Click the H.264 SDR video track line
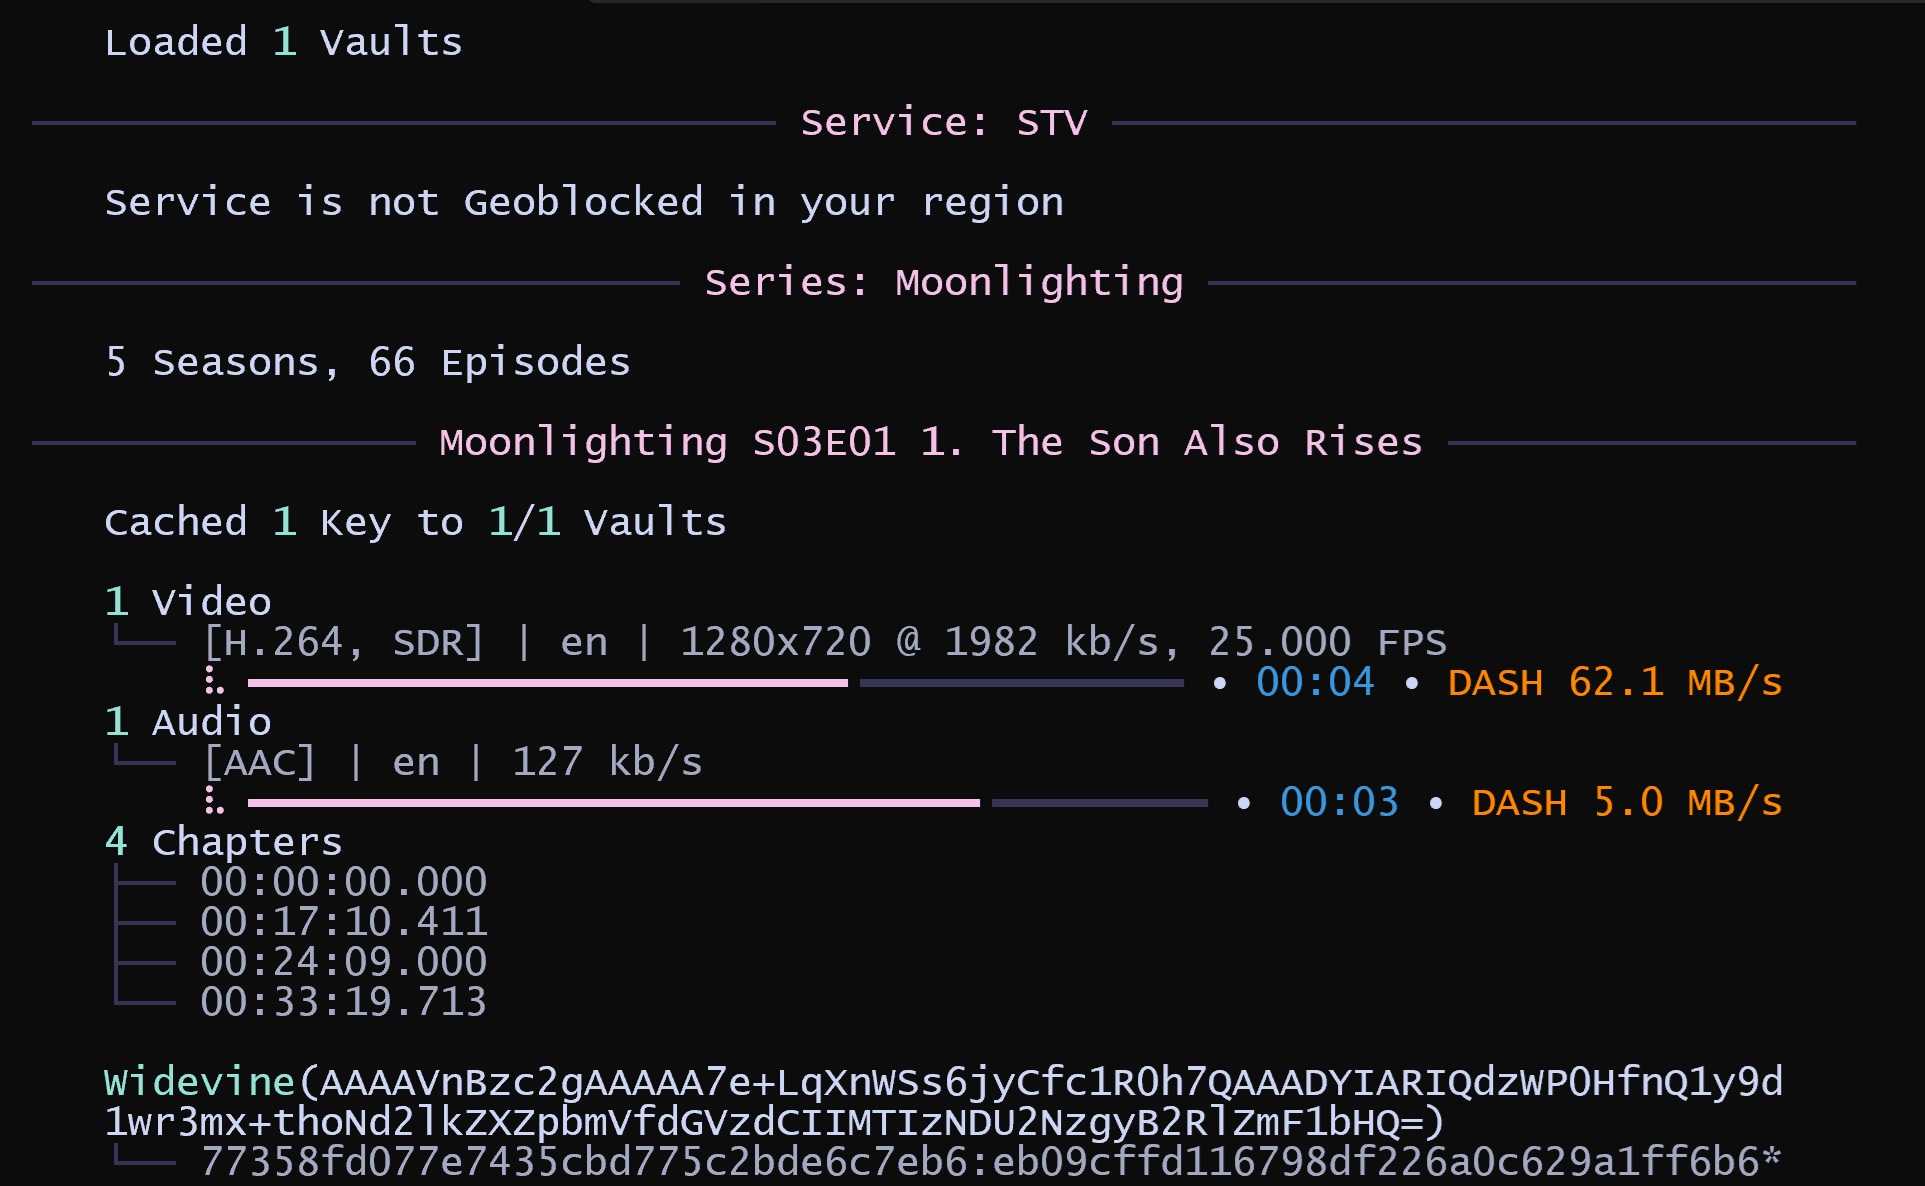Viewport: 1925px width, 1186px height. click(825, 642)
